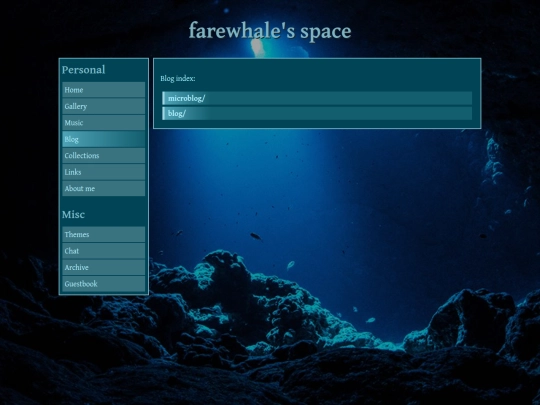Open the blog/ directory link
The image size is (540, 405).
tap(317, 113)
